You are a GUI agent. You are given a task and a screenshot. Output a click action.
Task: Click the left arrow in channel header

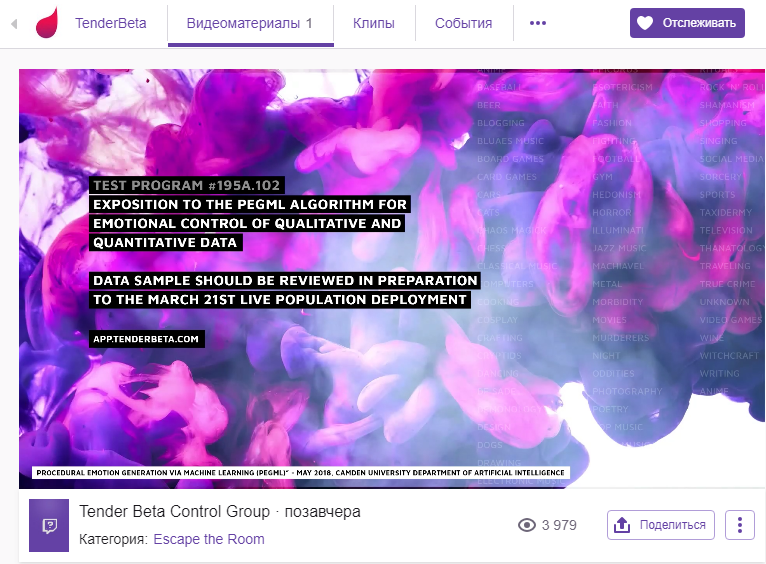14,23
